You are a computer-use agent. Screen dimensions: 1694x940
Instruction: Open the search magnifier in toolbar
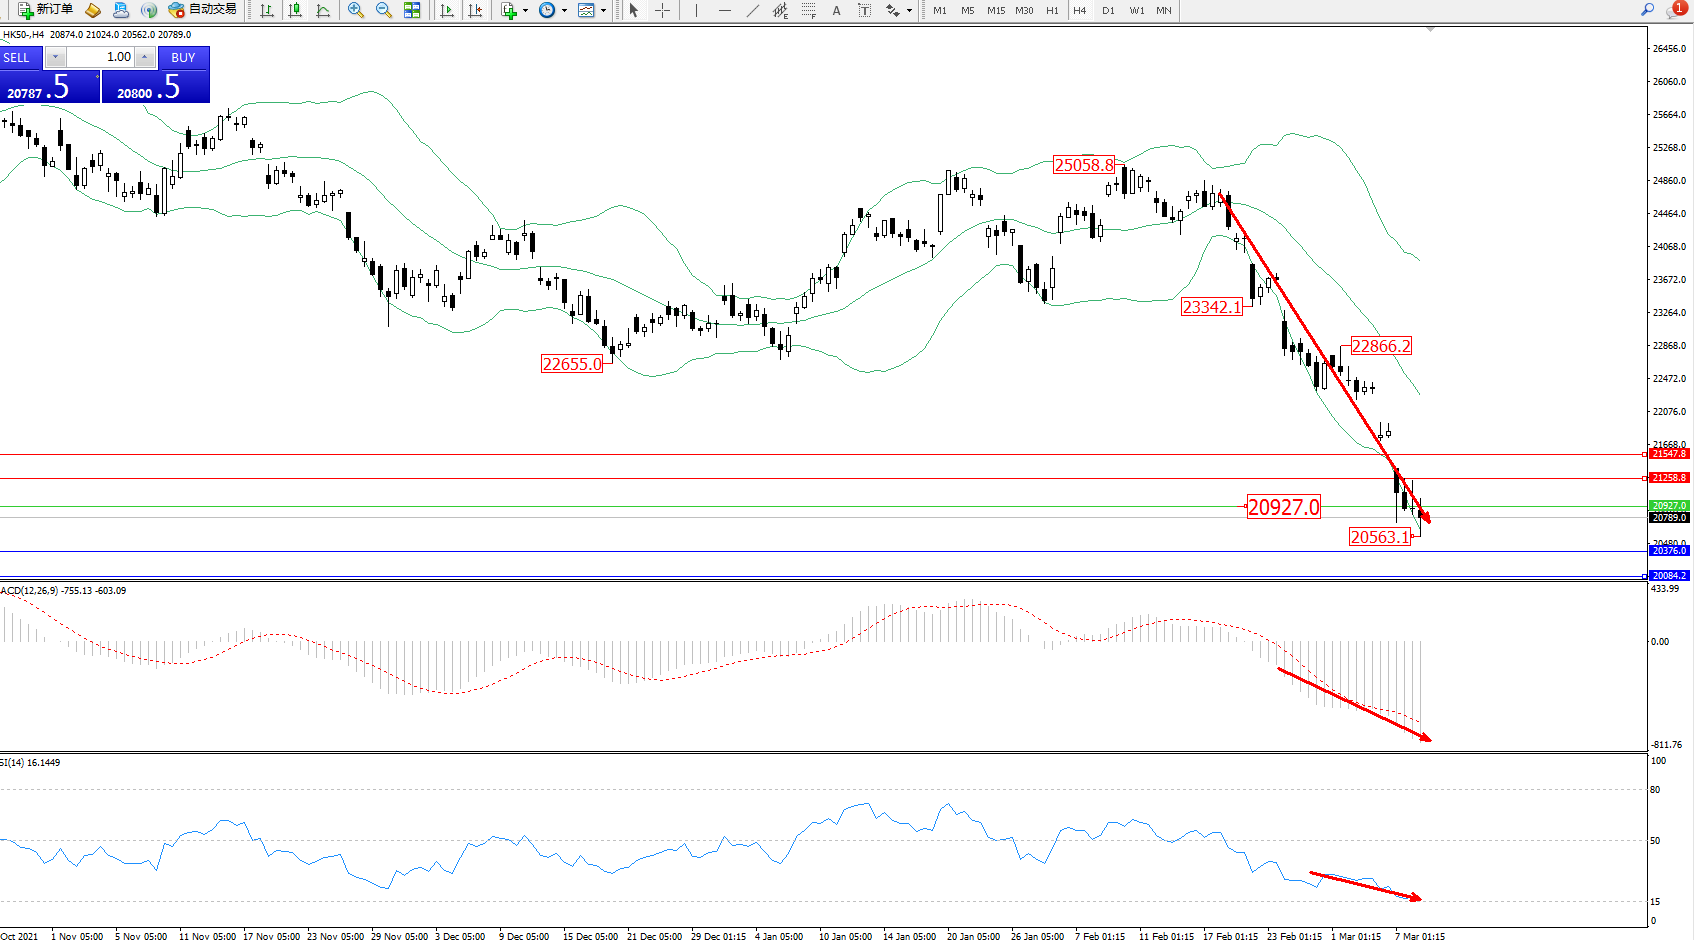[1647, 10]
